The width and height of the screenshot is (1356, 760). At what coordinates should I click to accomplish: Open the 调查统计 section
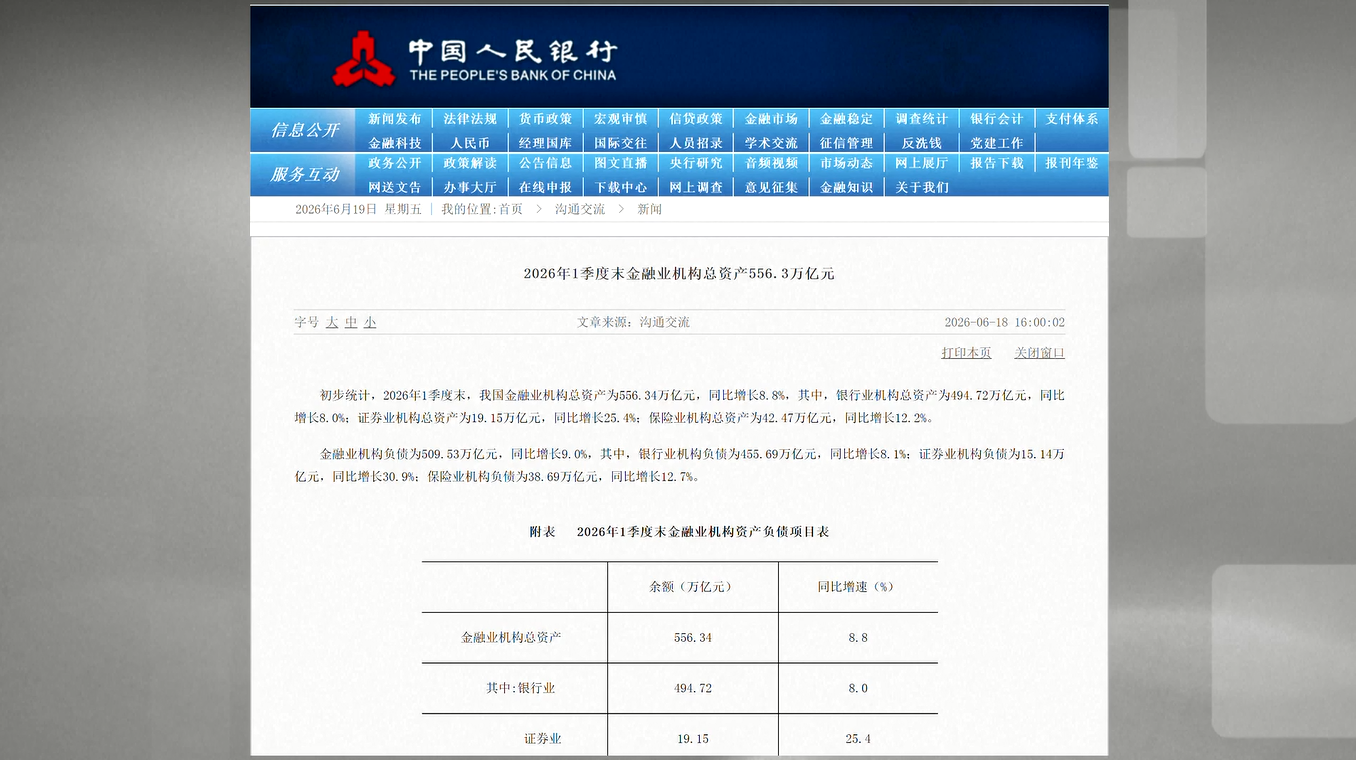tap(922, 119)
